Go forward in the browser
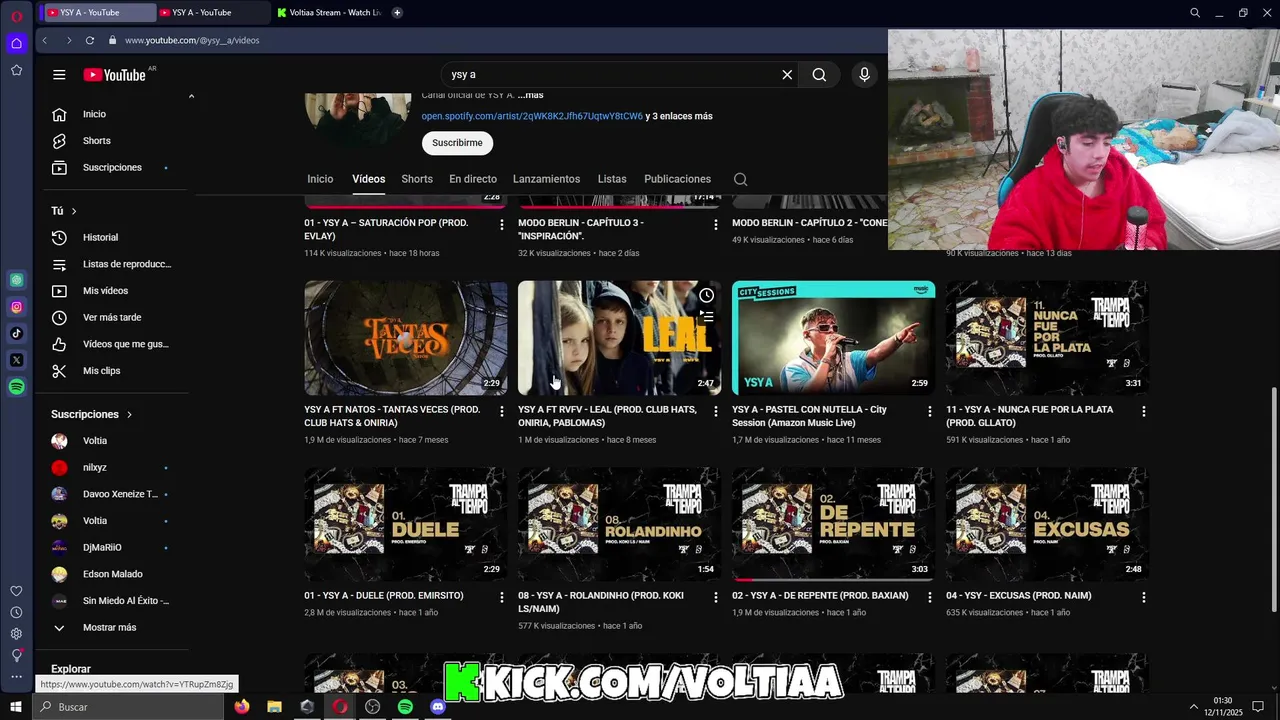Screen dimensions: 1280x720 68,40
